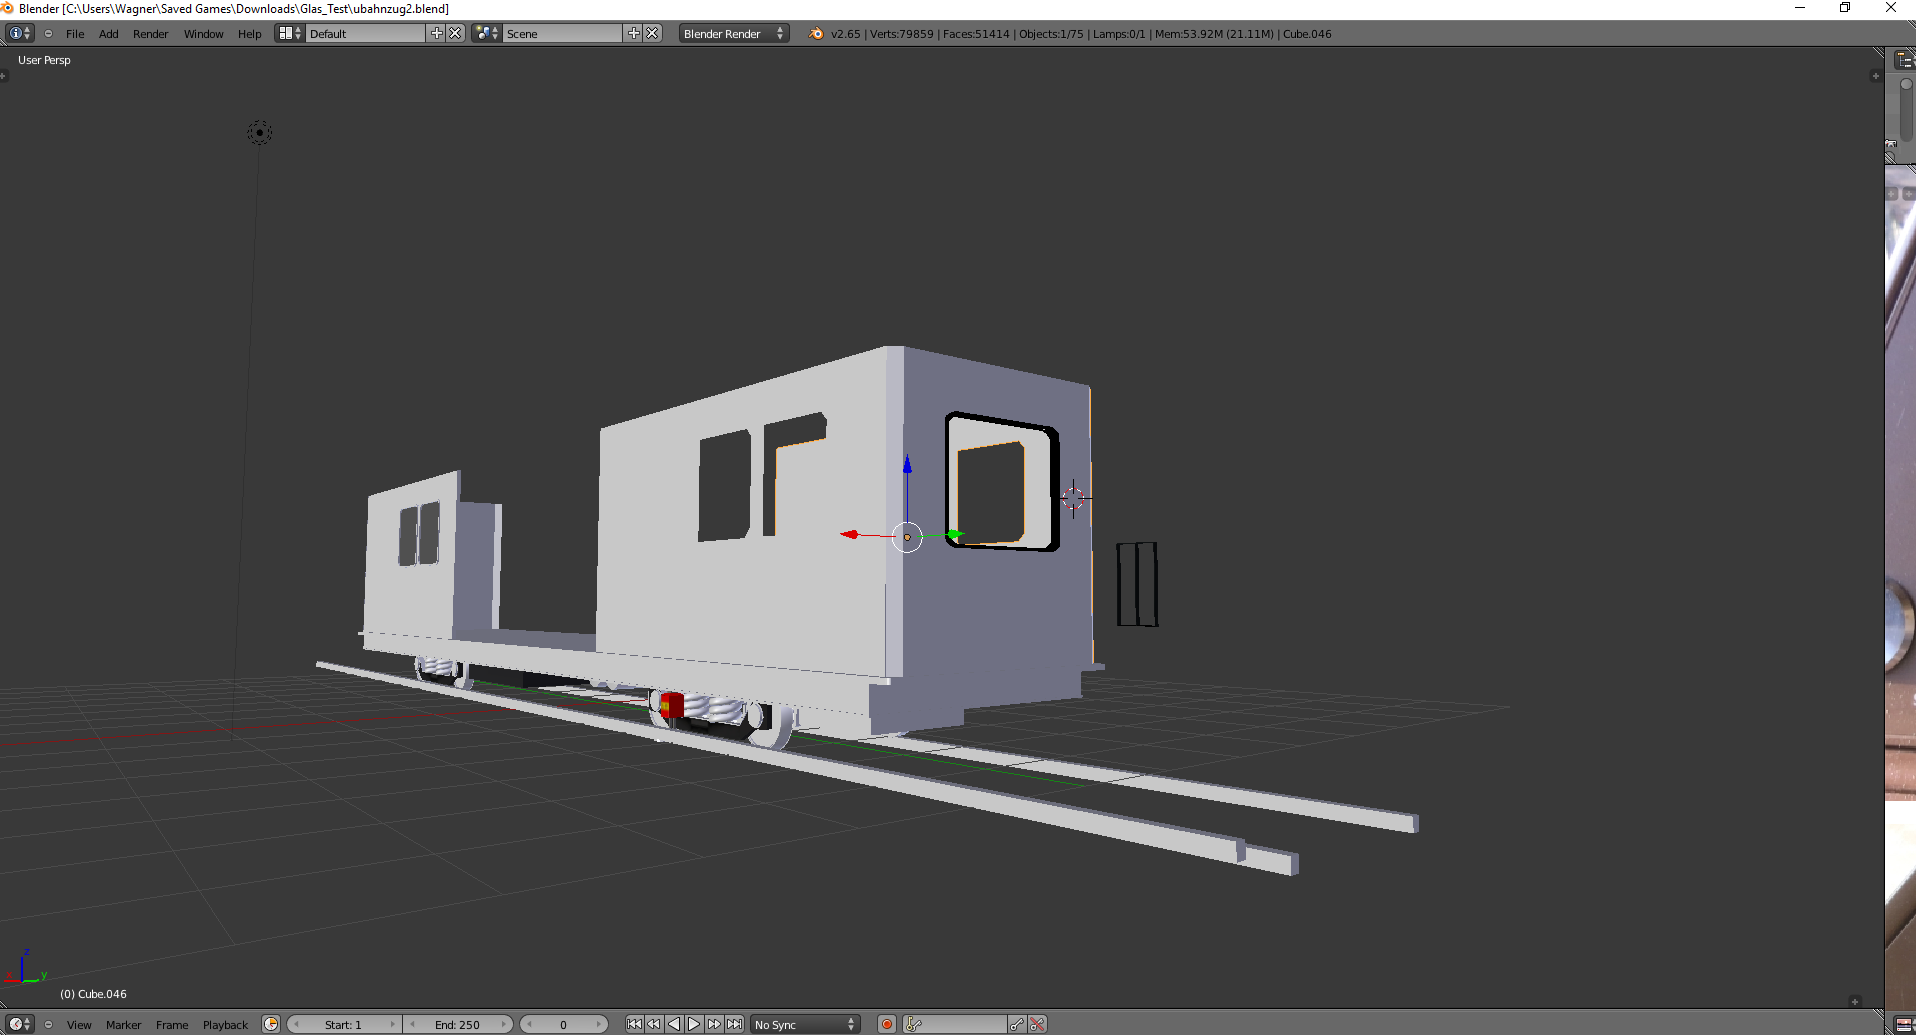Toggle use preview range clock button
Screen dimensions: 1916x1035
click(271, 1024)
